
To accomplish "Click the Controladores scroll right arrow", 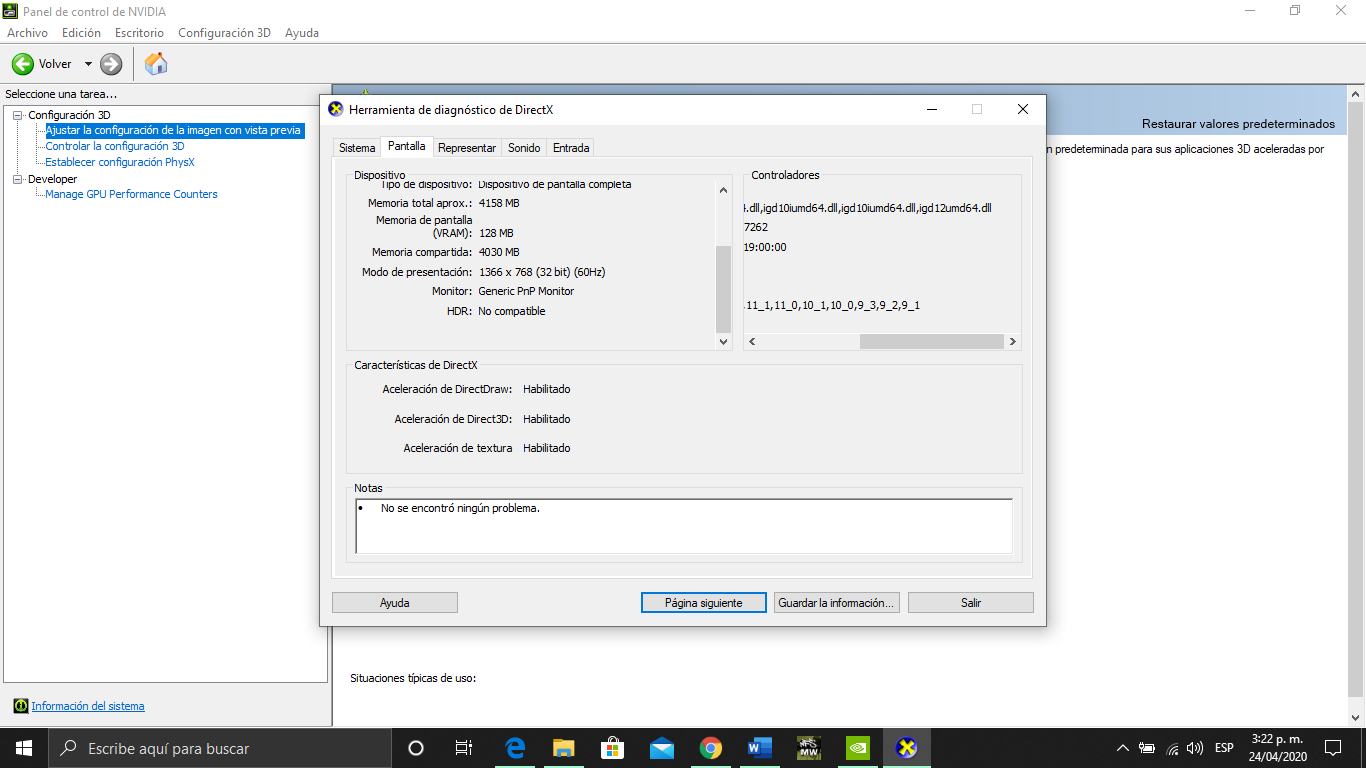I will pos(1012,341).
